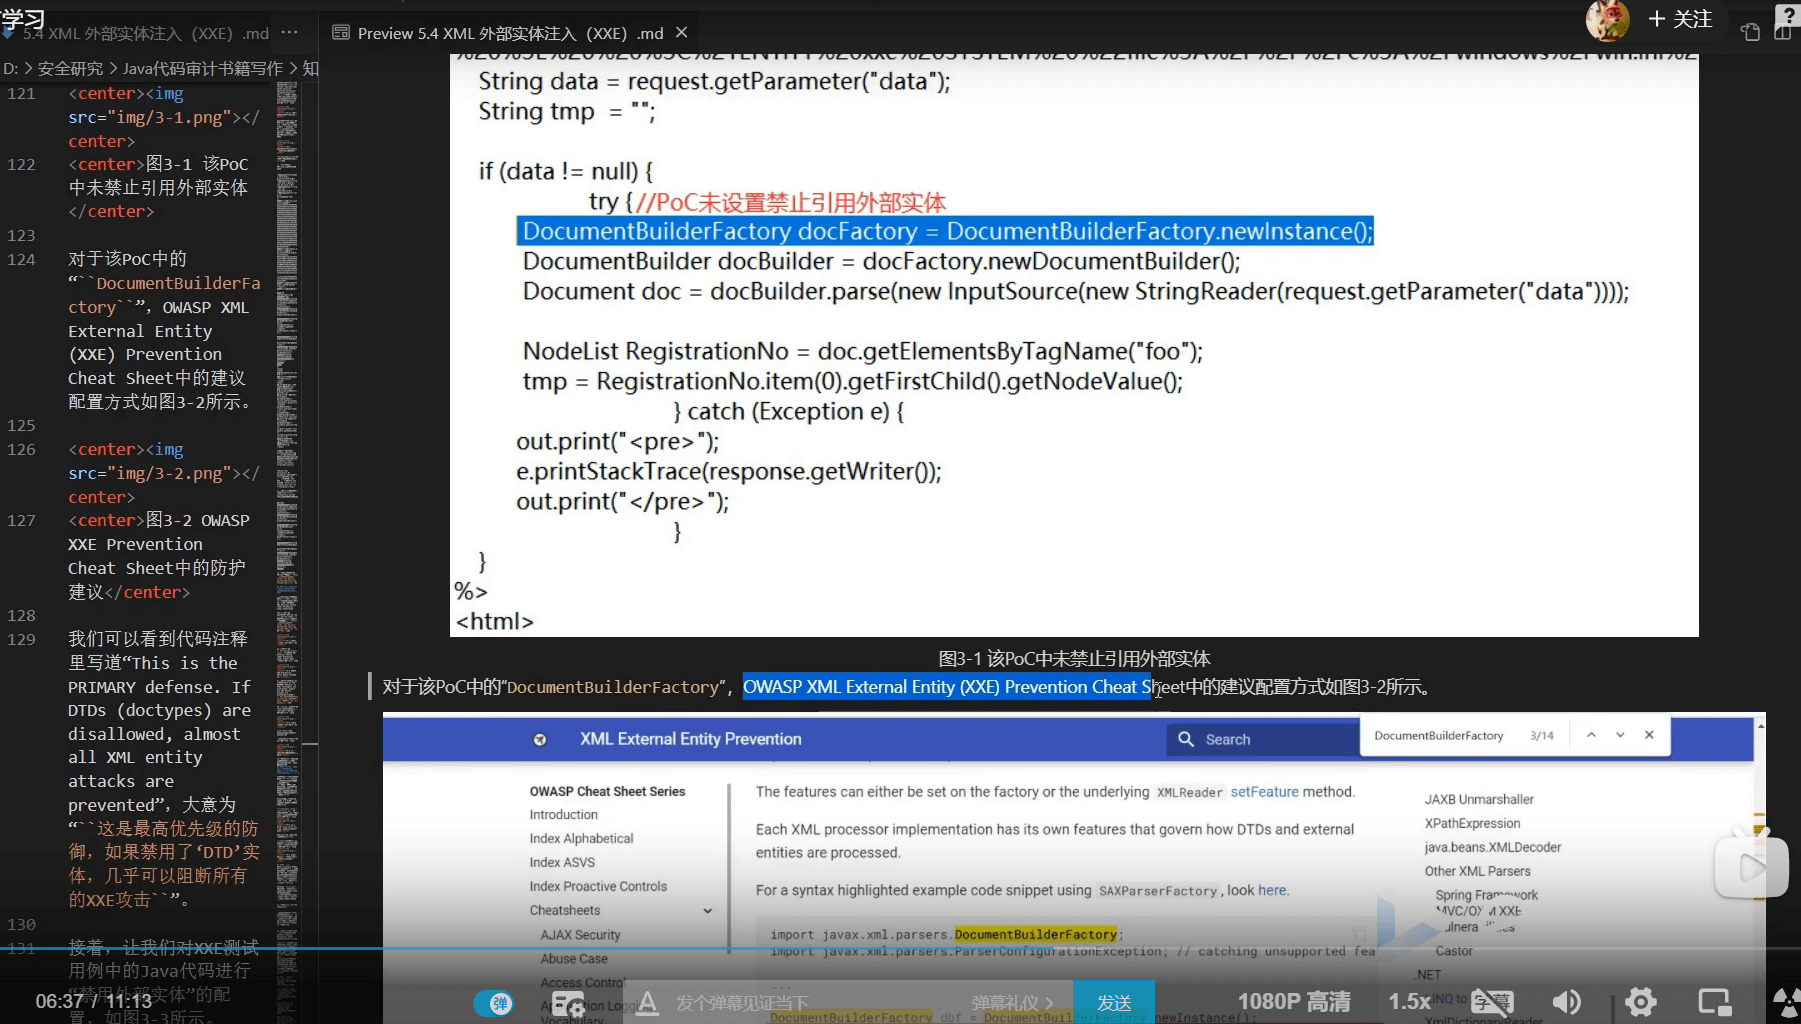
Task: Go to previous find match arrow
Action: (x=1591, y=735)
